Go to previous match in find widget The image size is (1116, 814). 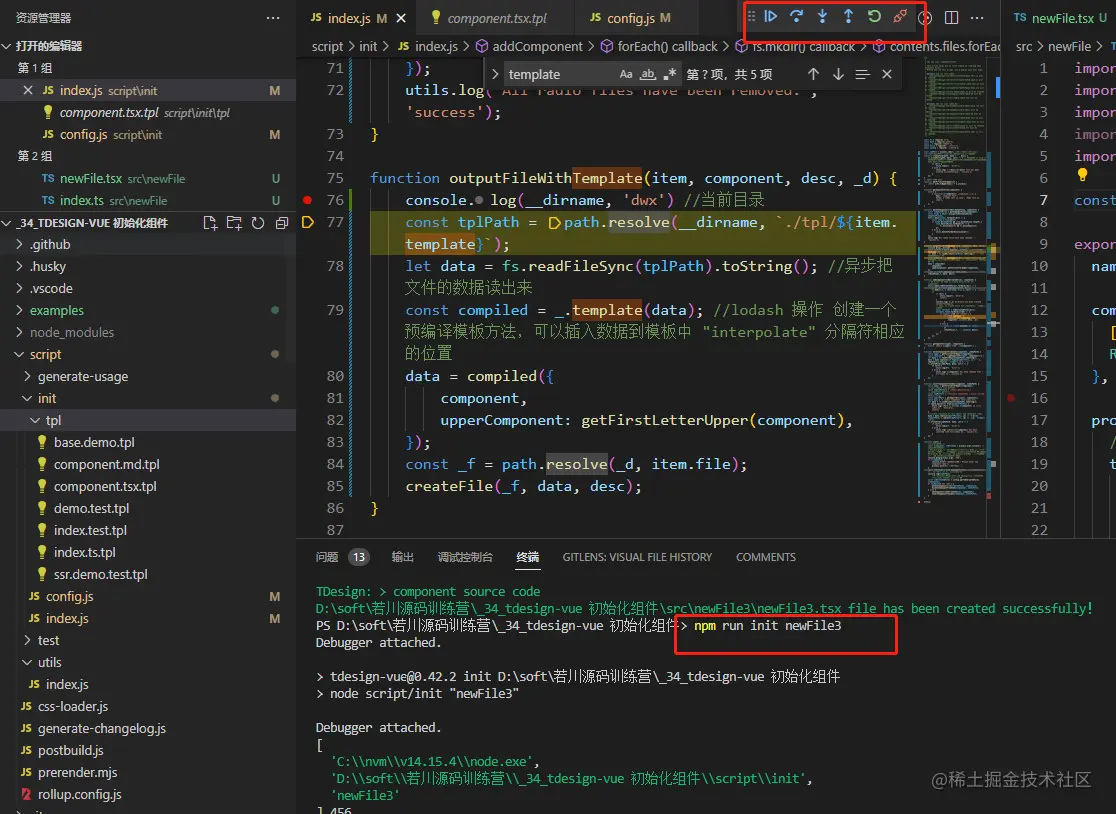(x=814, y=74)
